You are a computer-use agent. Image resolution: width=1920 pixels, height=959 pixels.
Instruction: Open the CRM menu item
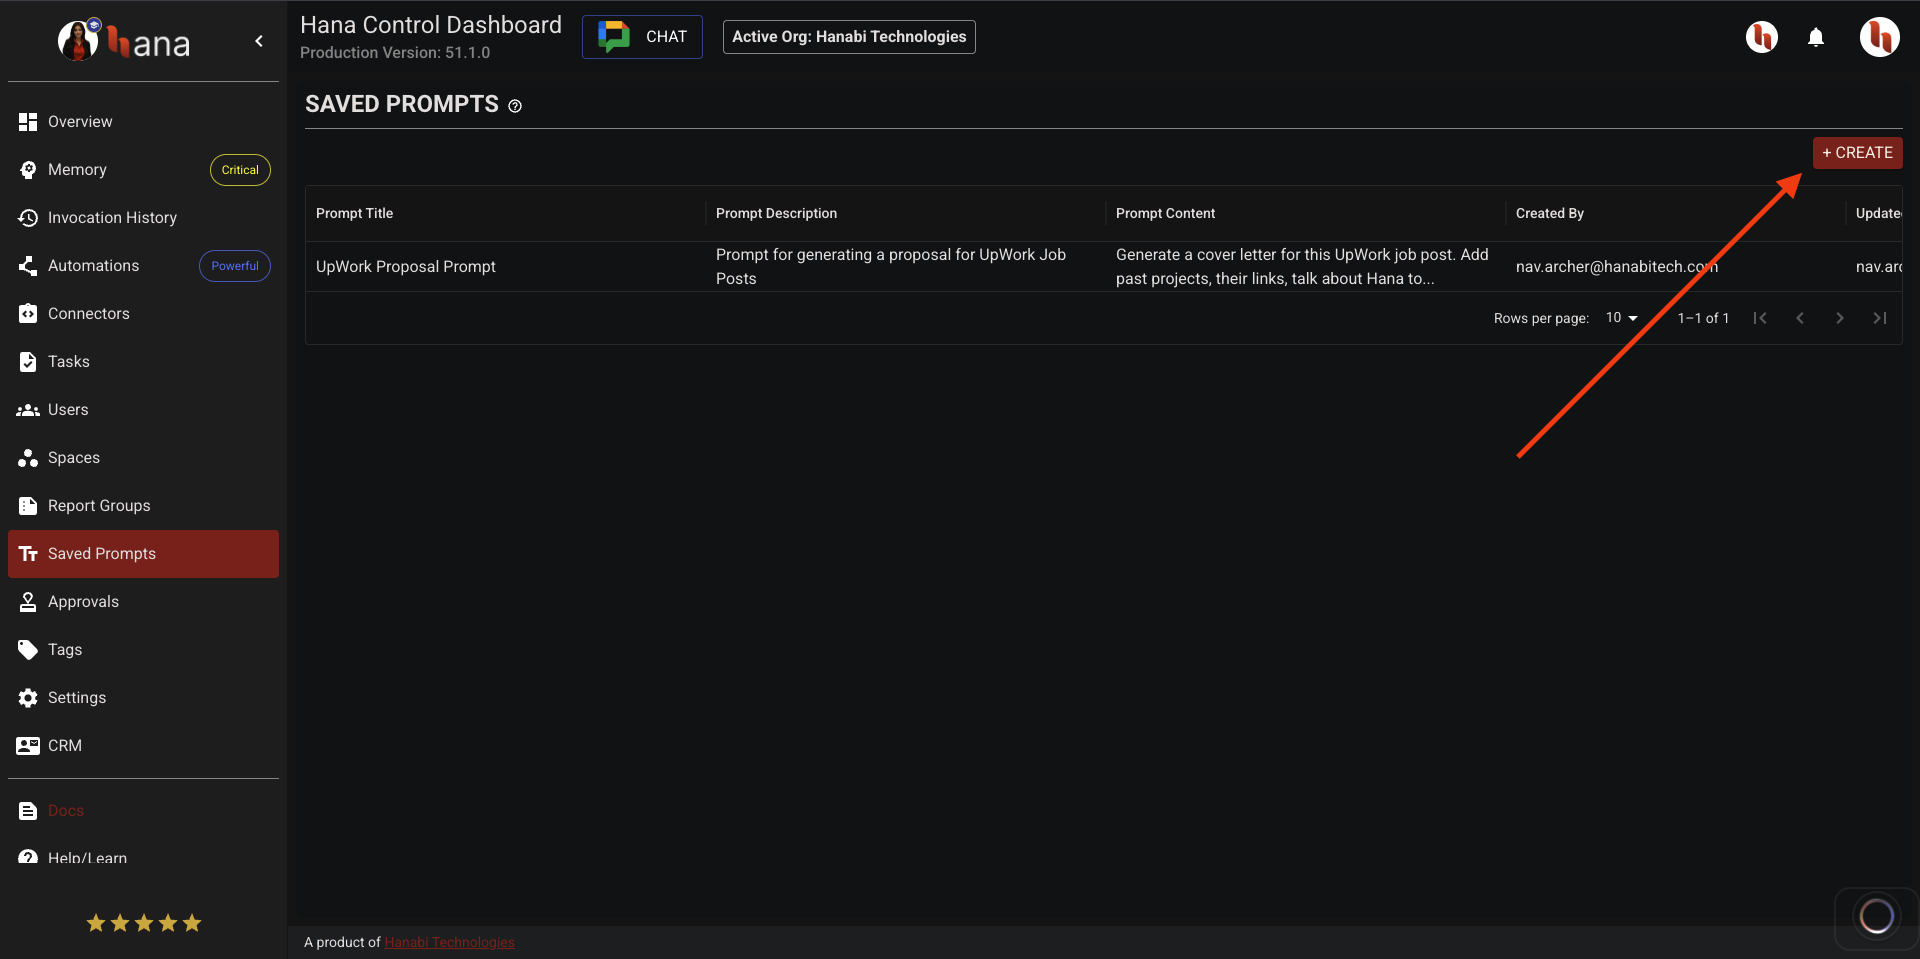click(x=143, y=746)
